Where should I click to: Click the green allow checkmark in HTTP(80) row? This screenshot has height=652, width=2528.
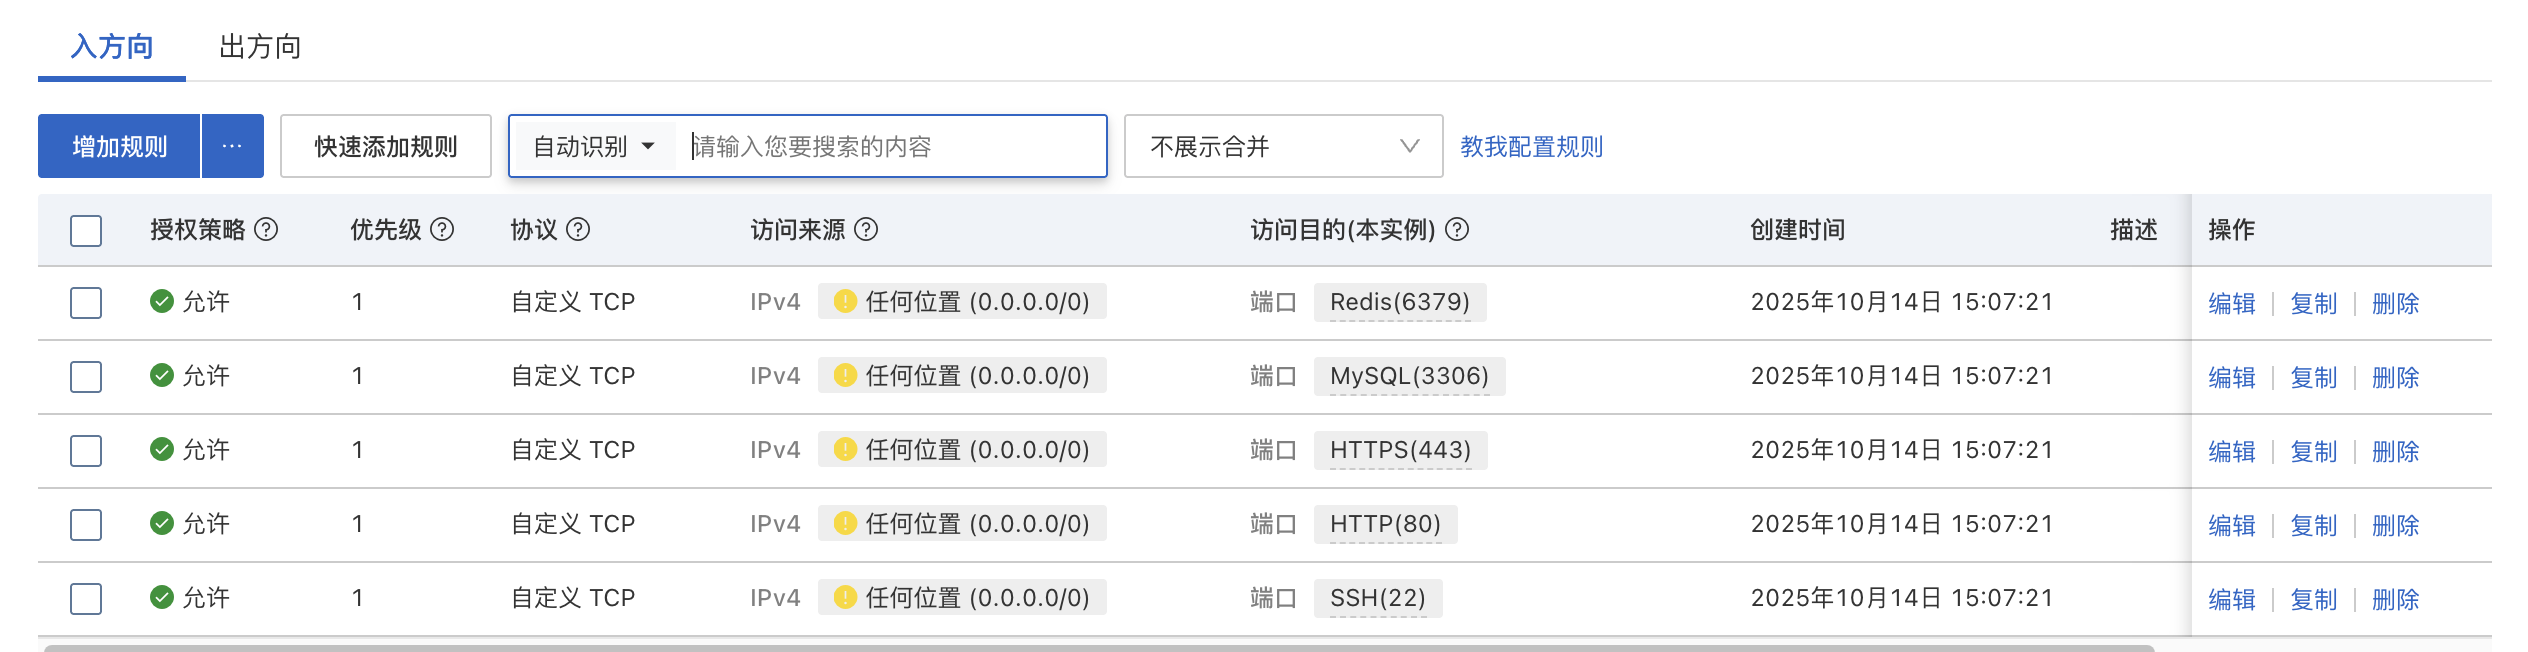pyautogui.click(x=162, y=523)
